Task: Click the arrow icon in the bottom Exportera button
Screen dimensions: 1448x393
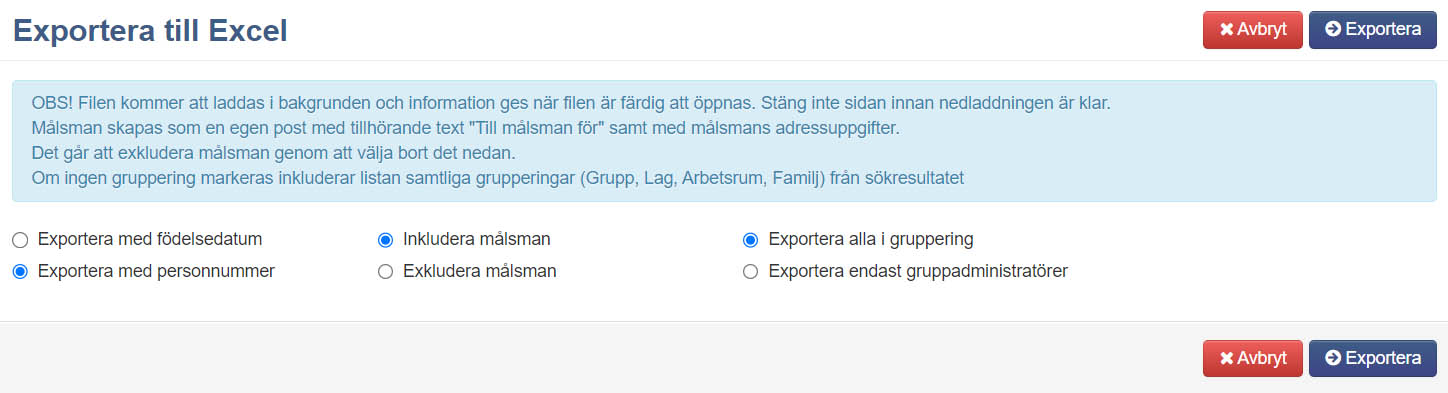Action: click(1332, 358)
